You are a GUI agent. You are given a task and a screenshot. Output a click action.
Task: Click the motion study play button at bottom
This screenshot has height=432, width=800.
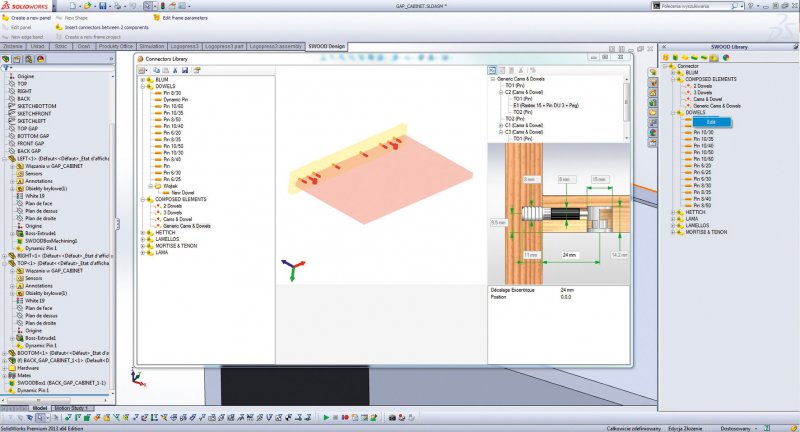[x=324, y=417]
